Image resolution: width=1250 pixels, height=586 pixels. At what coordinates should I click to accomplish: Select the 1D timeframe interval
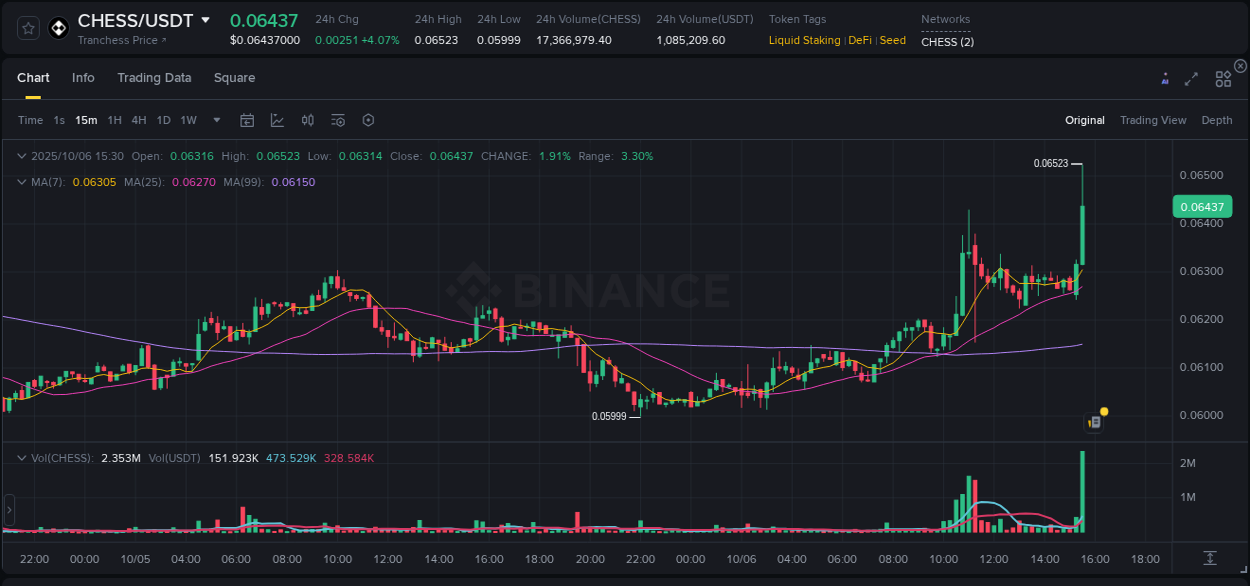coord(163,120)
